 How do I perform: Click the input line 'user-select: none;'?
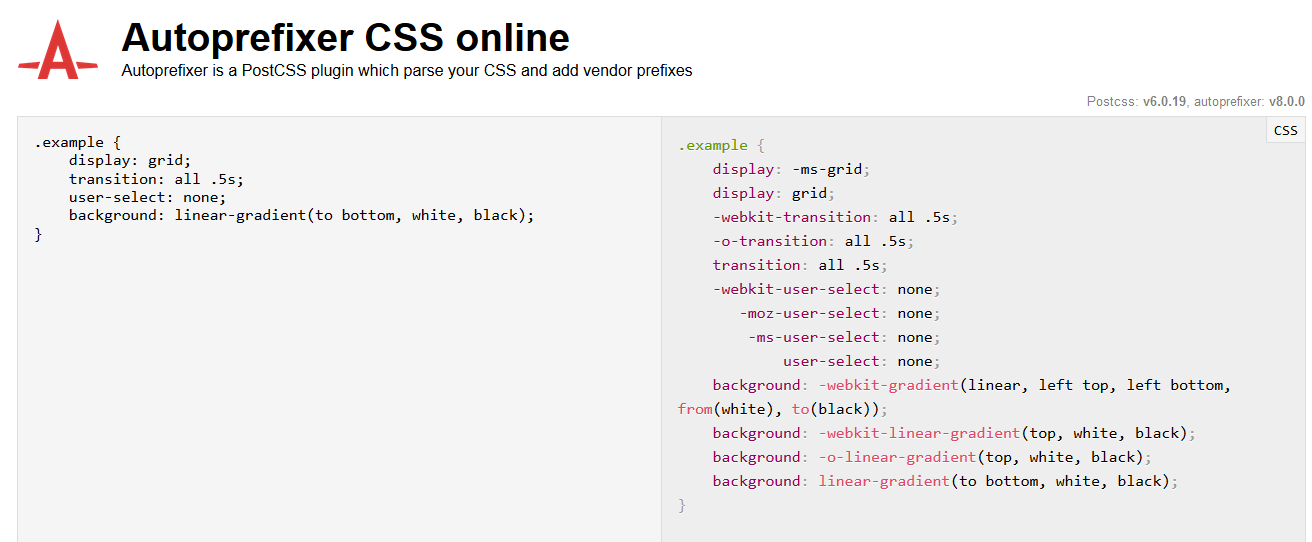pyautogui.click(x=148, y=197)
